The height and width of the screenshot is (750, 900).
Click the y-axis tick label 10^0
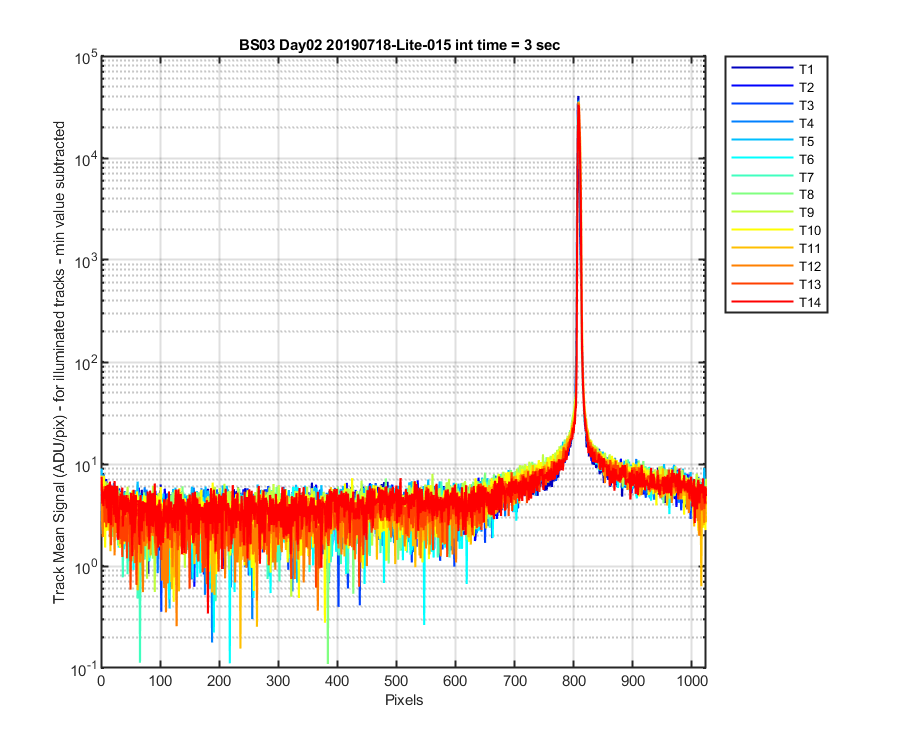tap(86, 567)
